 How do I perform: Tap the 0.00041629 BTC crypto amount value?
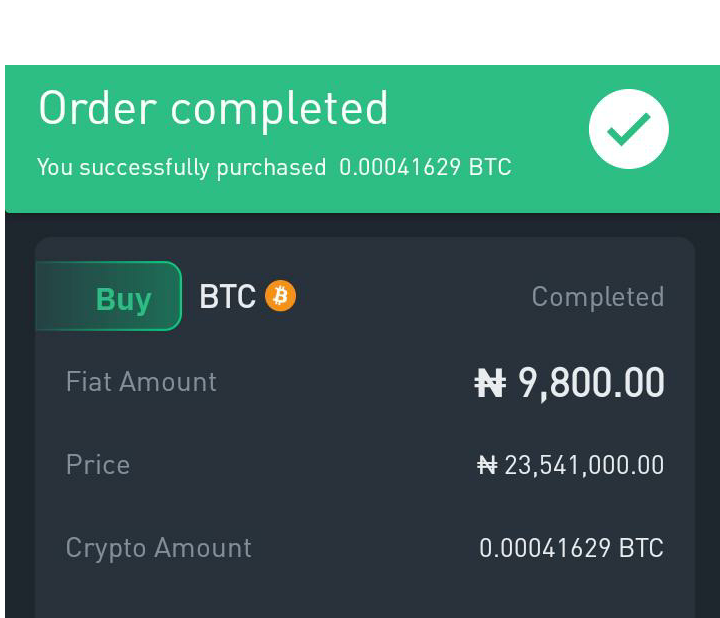pyautogui.click(x=571, y=548)
